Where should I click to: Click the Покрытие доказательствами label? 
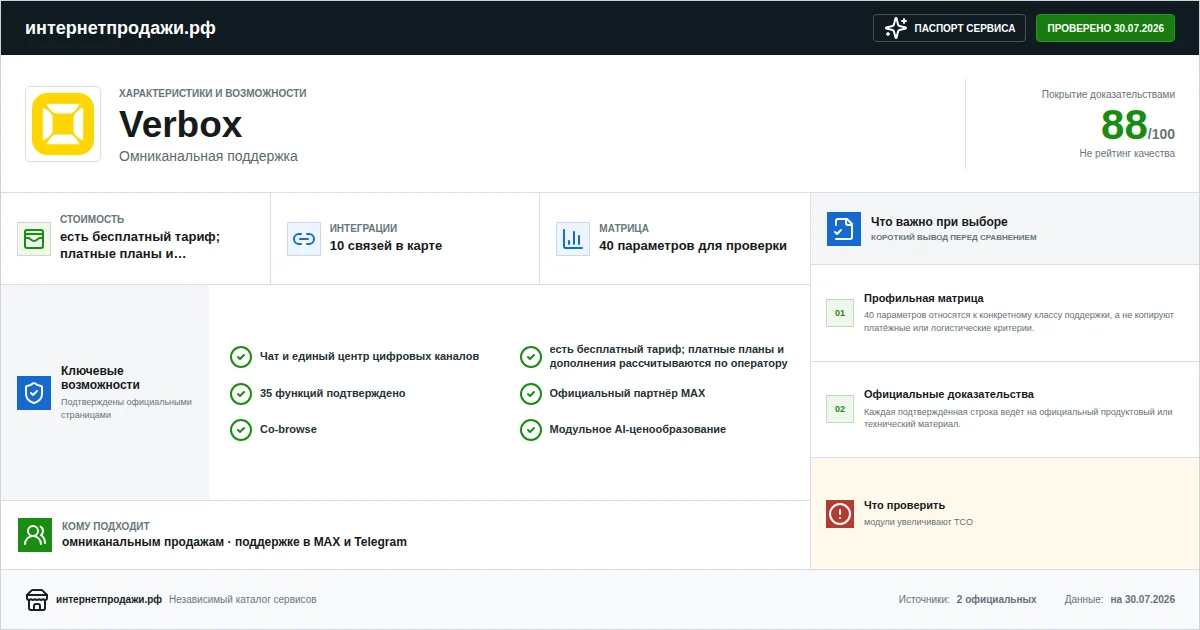point(1108,94)
